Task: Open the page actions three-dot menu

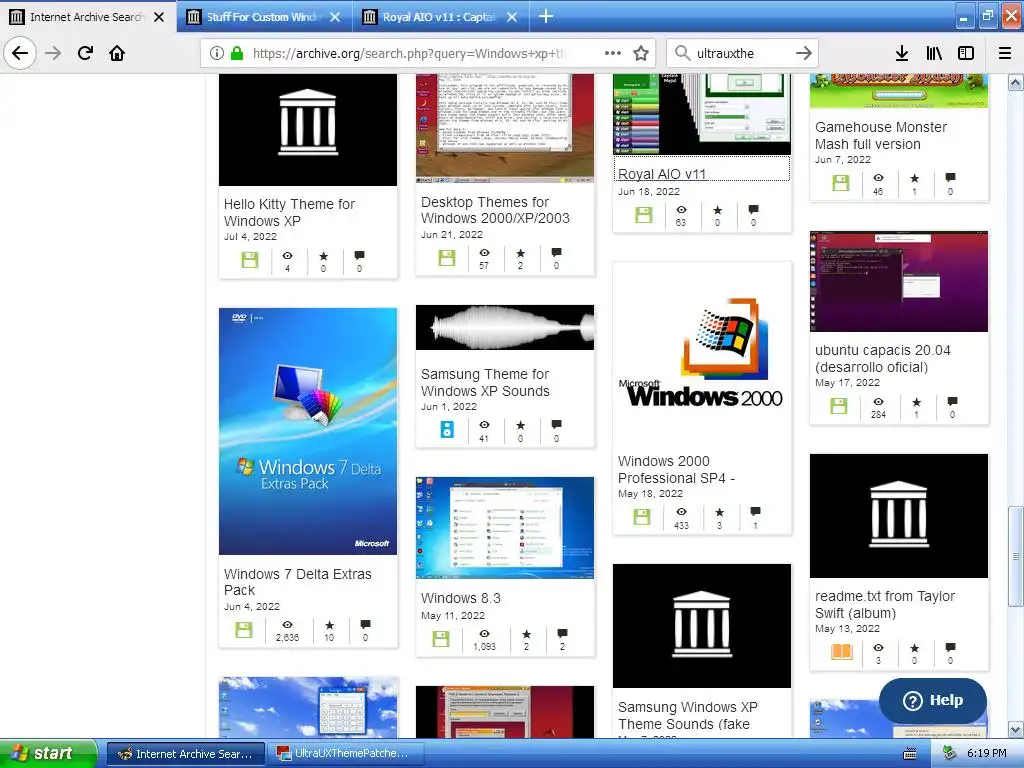Action: pyautogui.click(x=613, y=53)
